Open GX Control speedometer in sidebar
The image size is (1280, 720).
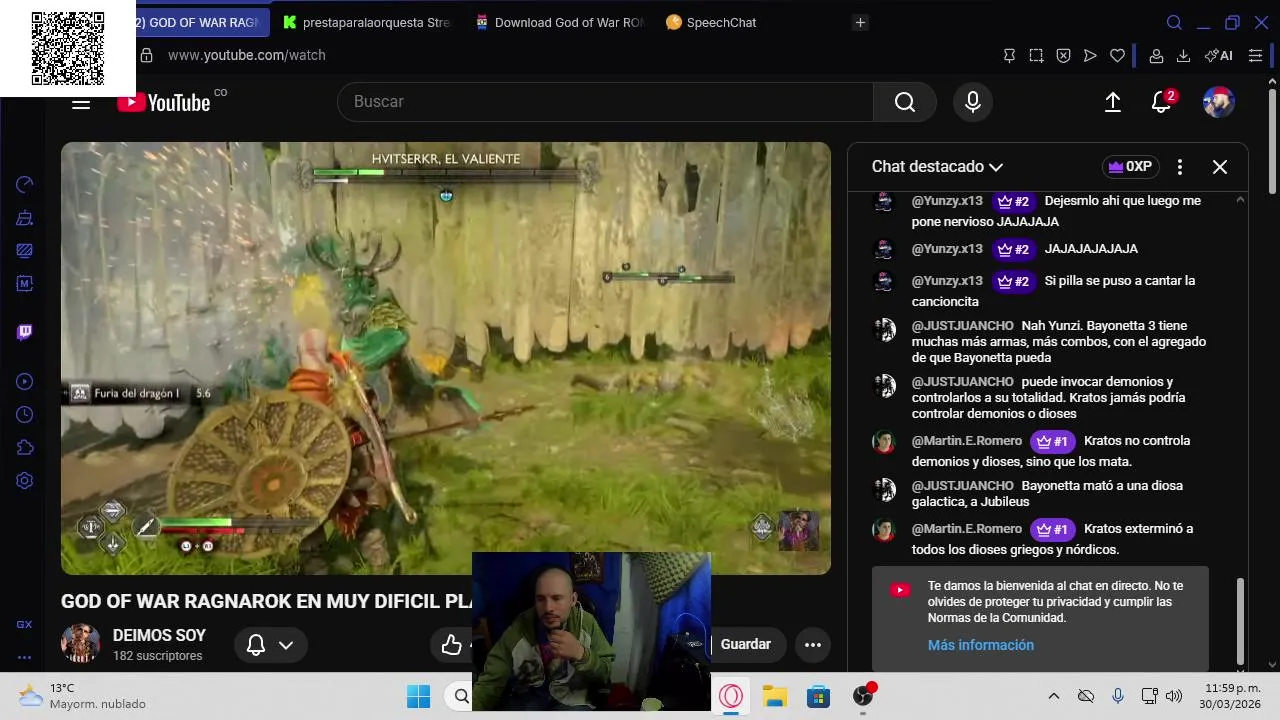pos(25,184)
